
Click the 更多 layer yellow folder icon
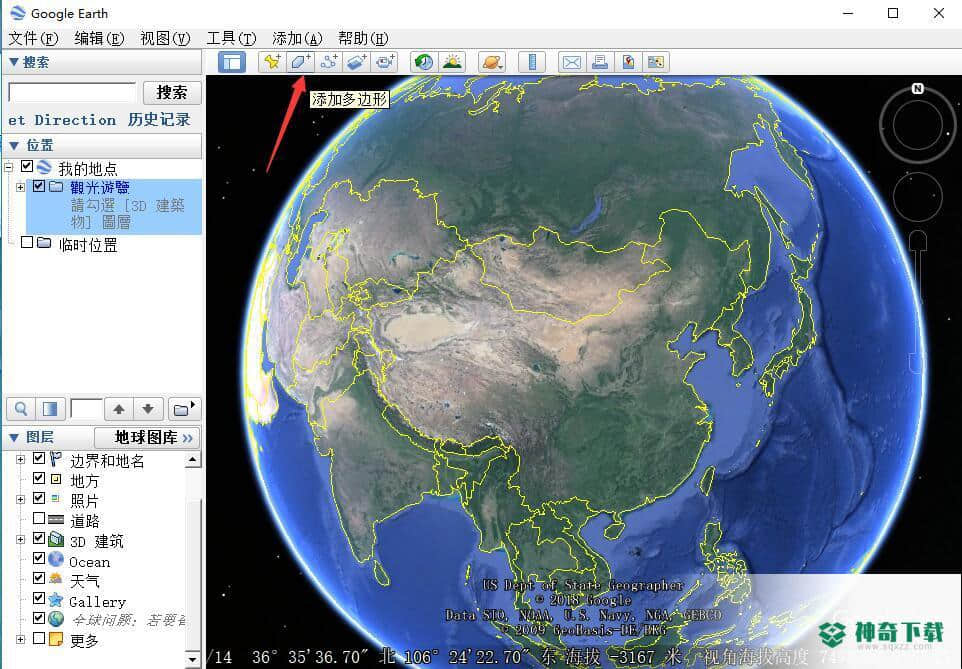pyautogui.click(x=56, y=639)
